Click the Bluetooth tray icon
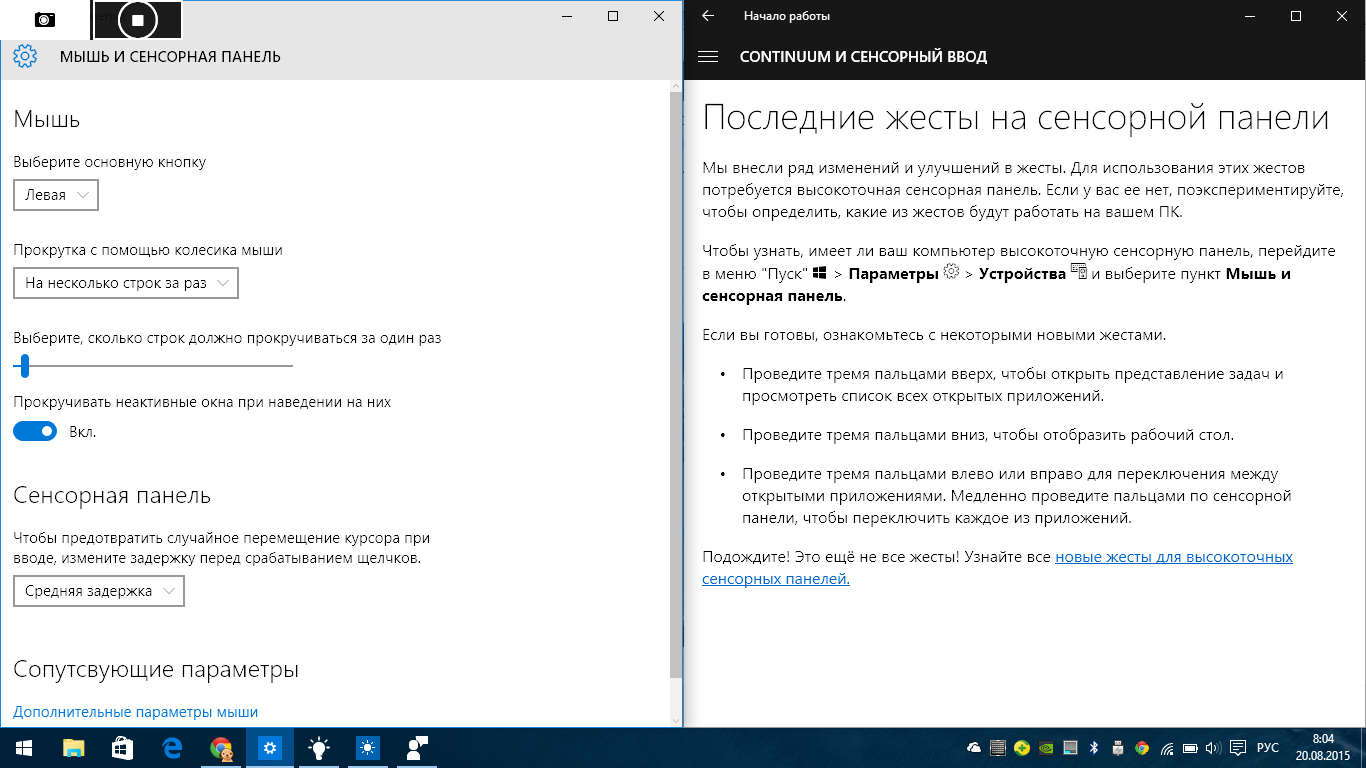Screen dimensions: 1366x768 point(1094,748)
